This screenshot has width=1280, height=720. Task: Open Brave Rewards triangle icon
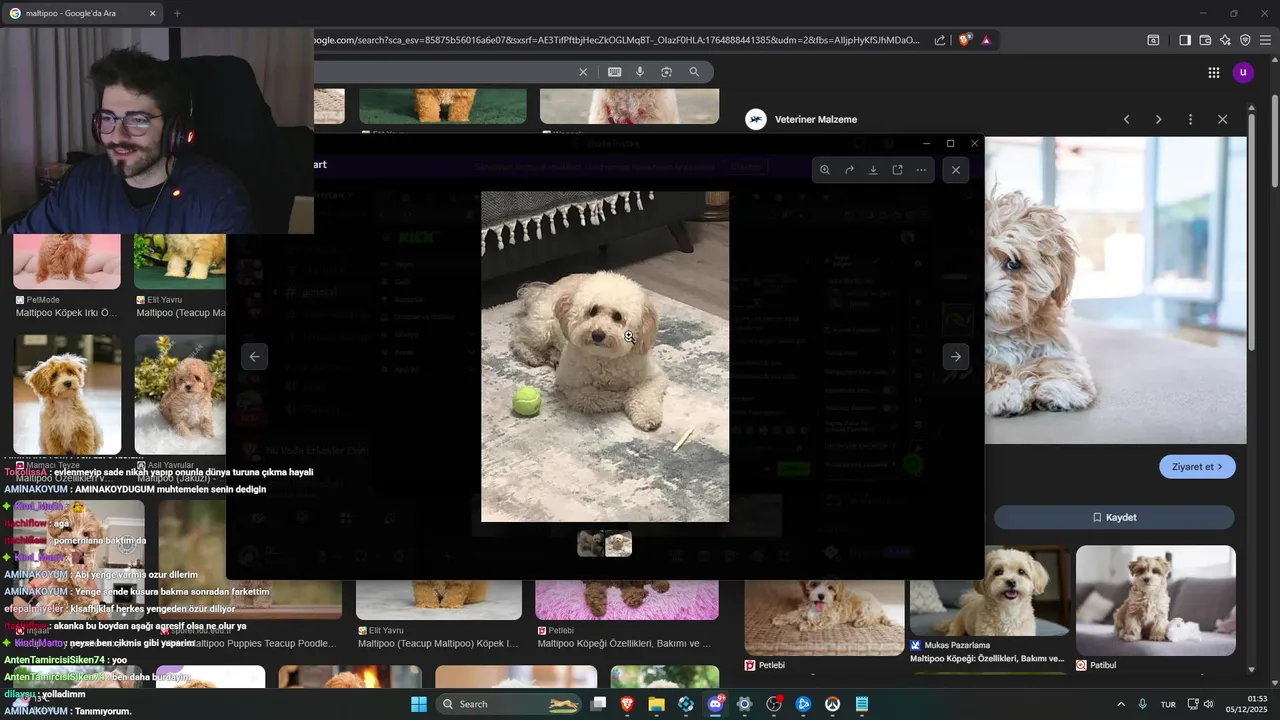coord(986,40)
